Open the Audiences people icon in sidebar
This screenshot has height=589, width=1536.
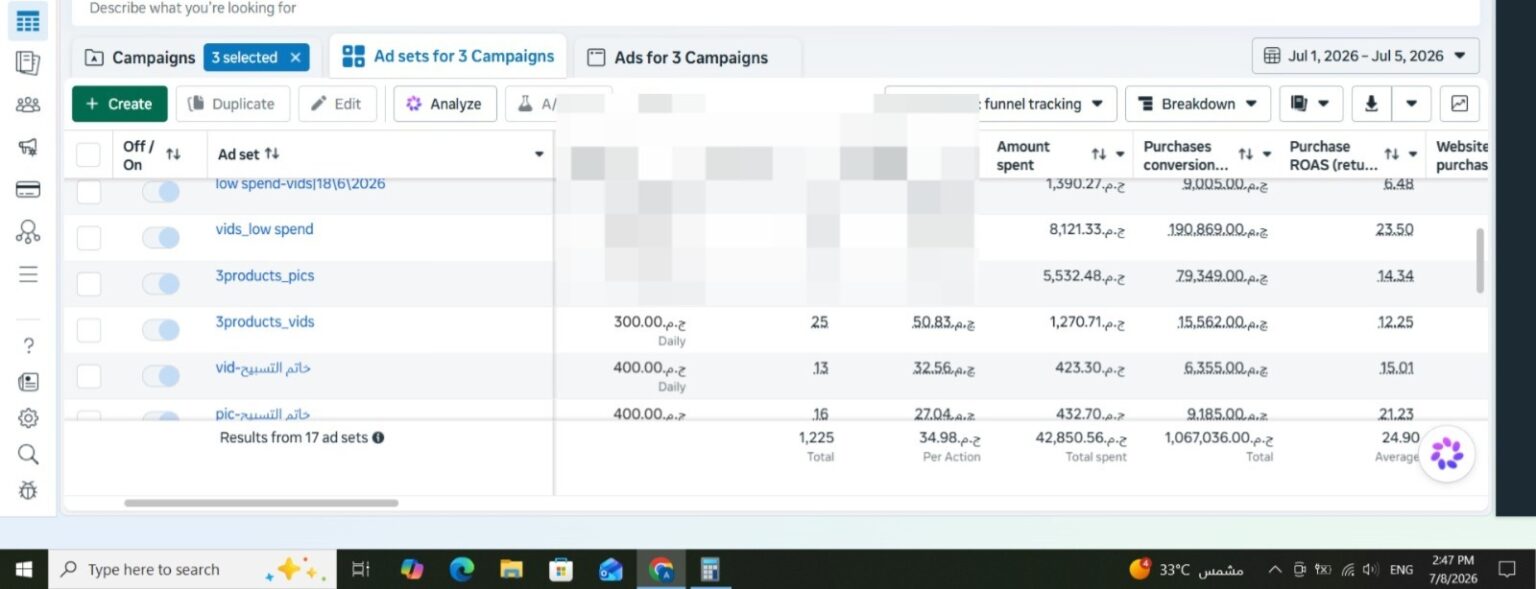click(28, 105)
